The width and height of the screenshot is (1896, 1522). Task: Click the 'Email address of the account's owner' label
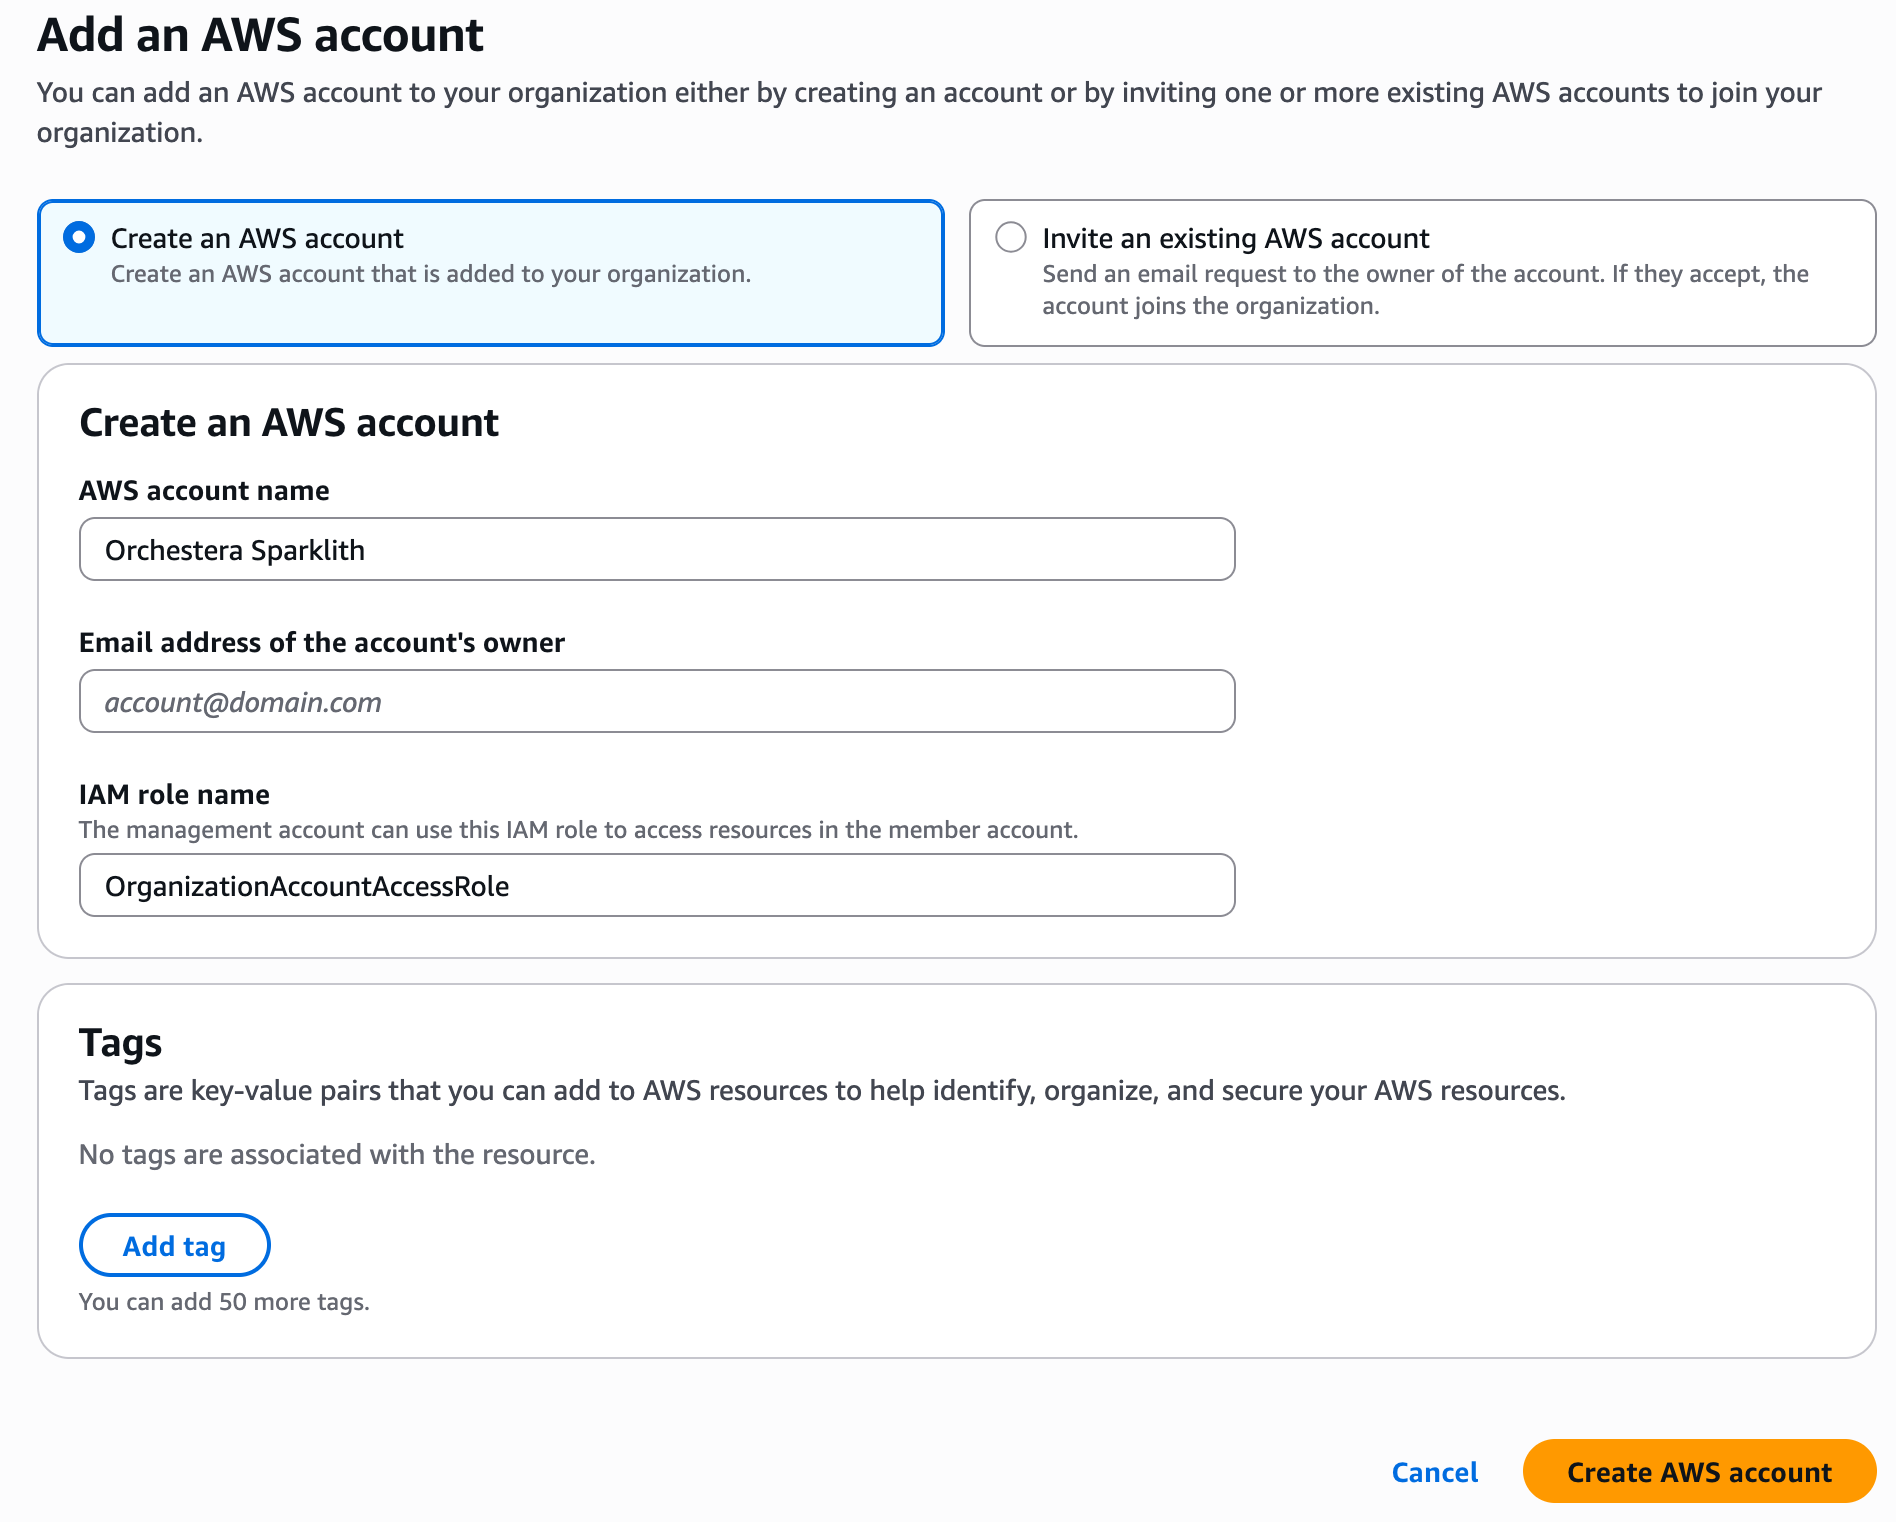[x=321, y=642]
